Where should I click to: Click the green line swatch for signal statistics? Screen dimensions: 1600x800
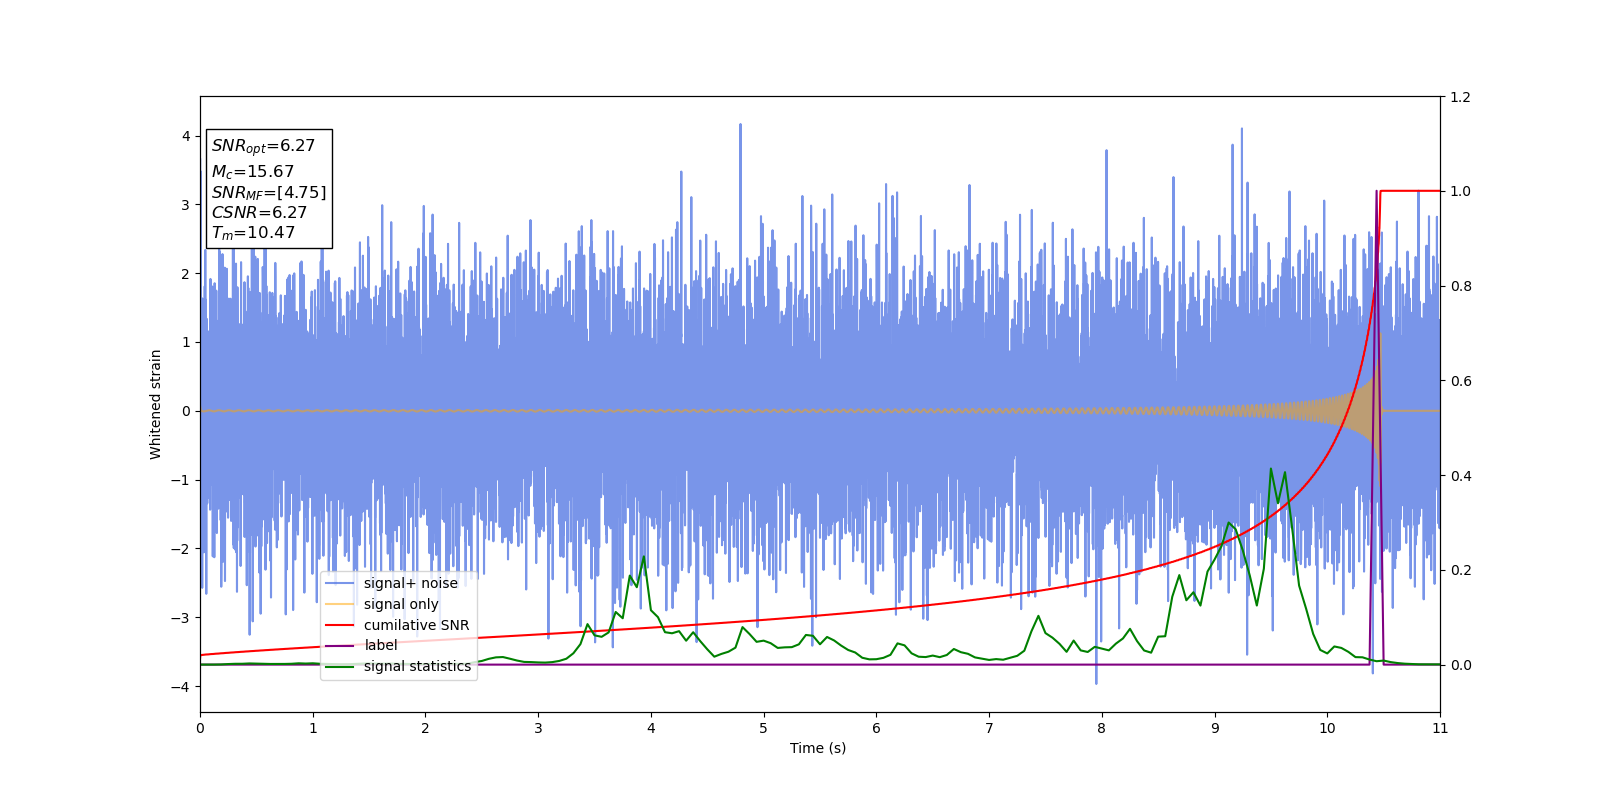pyautogui.click(x=340, y=666)
